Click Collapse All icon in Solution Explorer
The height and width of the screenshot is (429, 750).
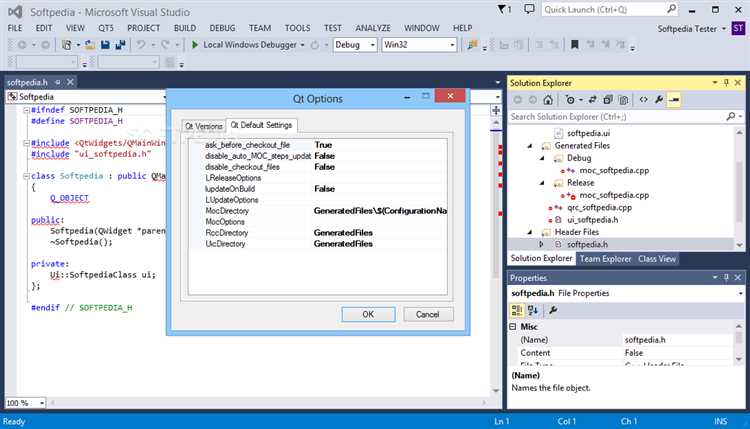[608, 99]
